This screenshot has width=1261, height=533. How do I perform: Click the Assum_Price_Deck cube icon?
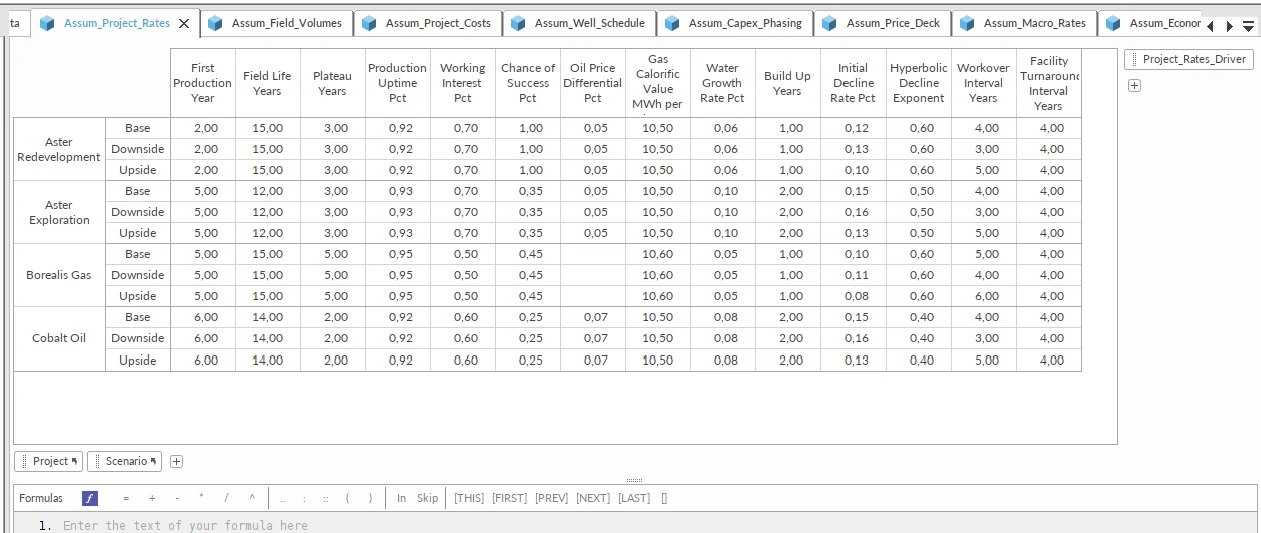[x=830, y=23]
